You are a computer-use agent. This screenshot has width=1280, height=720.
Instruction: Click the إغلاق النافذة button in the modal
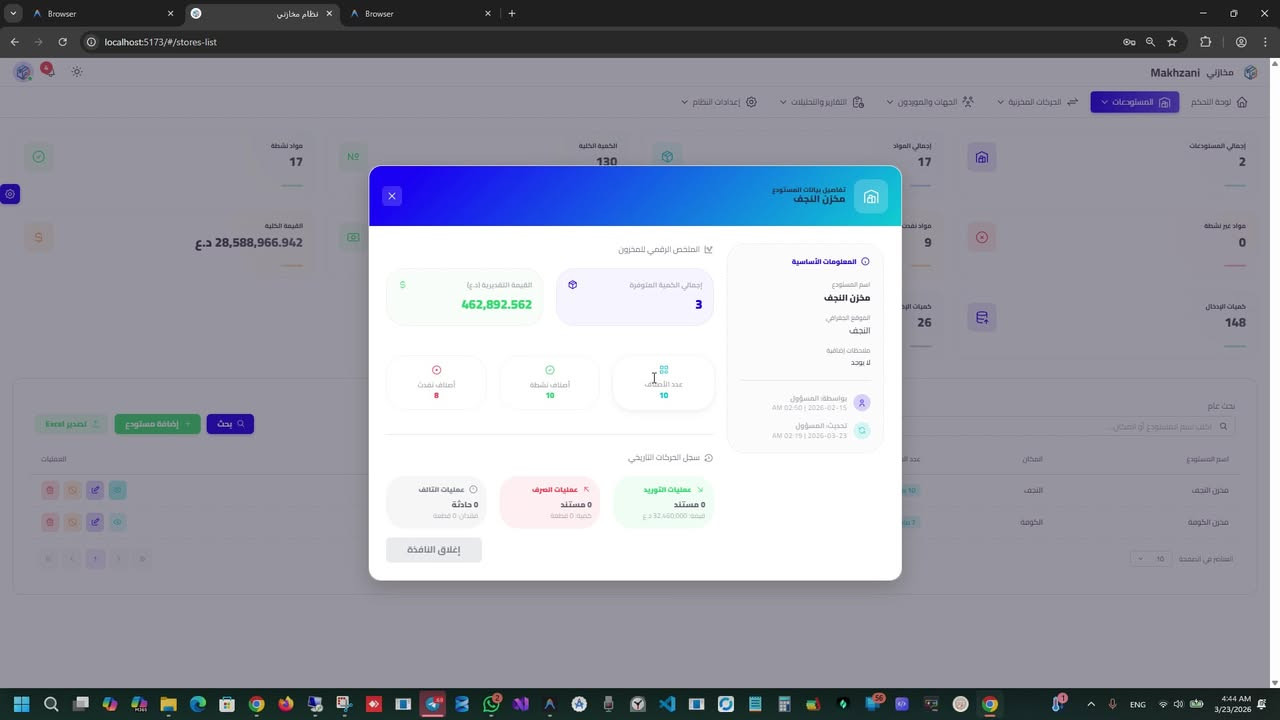(433, 549)
